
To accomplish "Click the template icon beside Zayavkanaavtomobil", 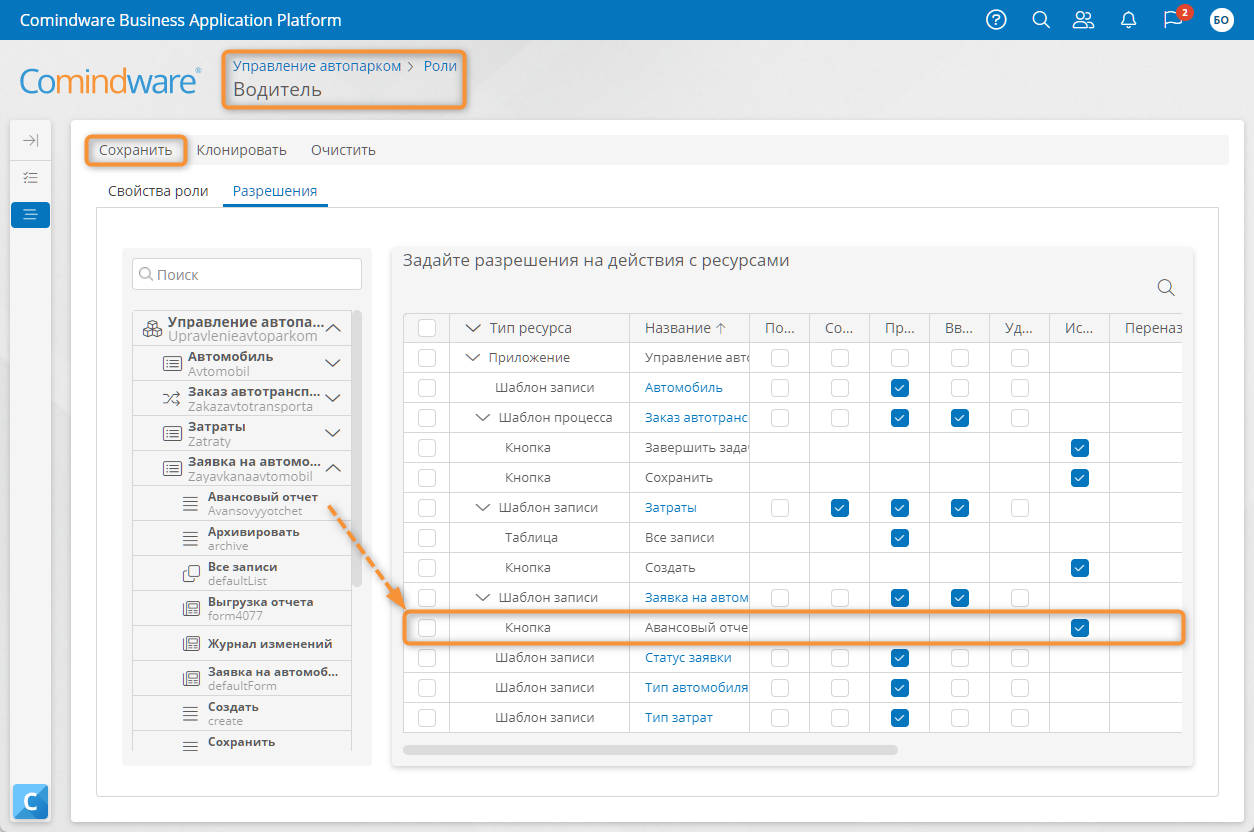I will tap(172, 469).
